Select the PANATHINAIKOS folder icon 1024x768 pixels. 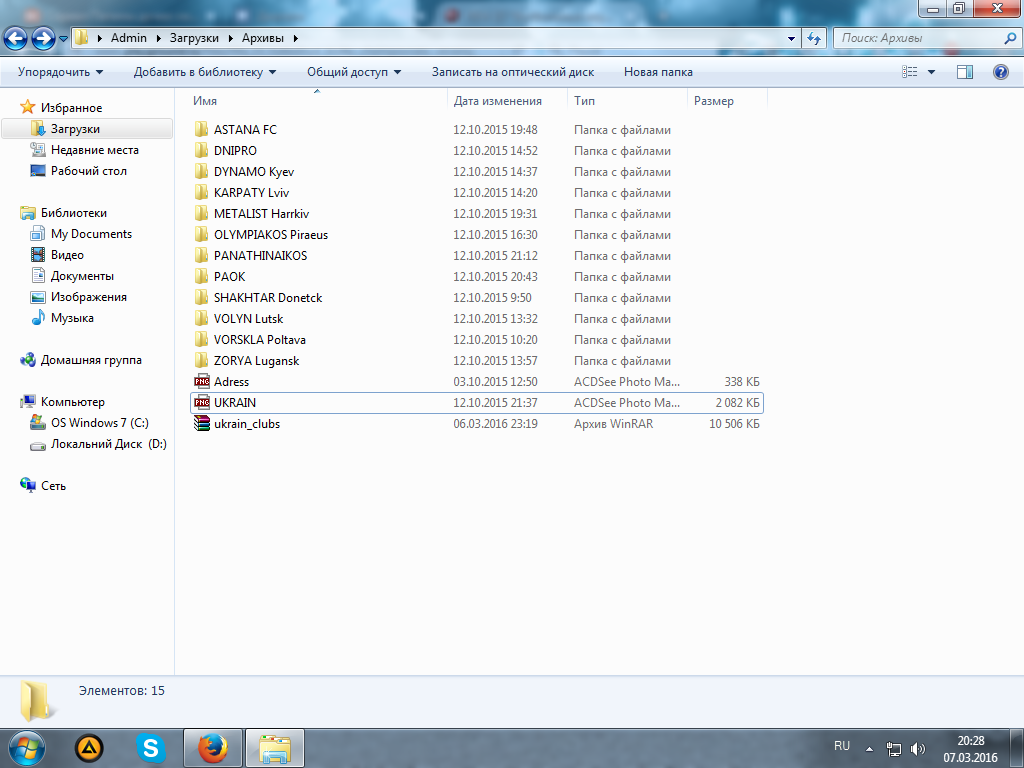pyautogui.click(x=202, y=255)
